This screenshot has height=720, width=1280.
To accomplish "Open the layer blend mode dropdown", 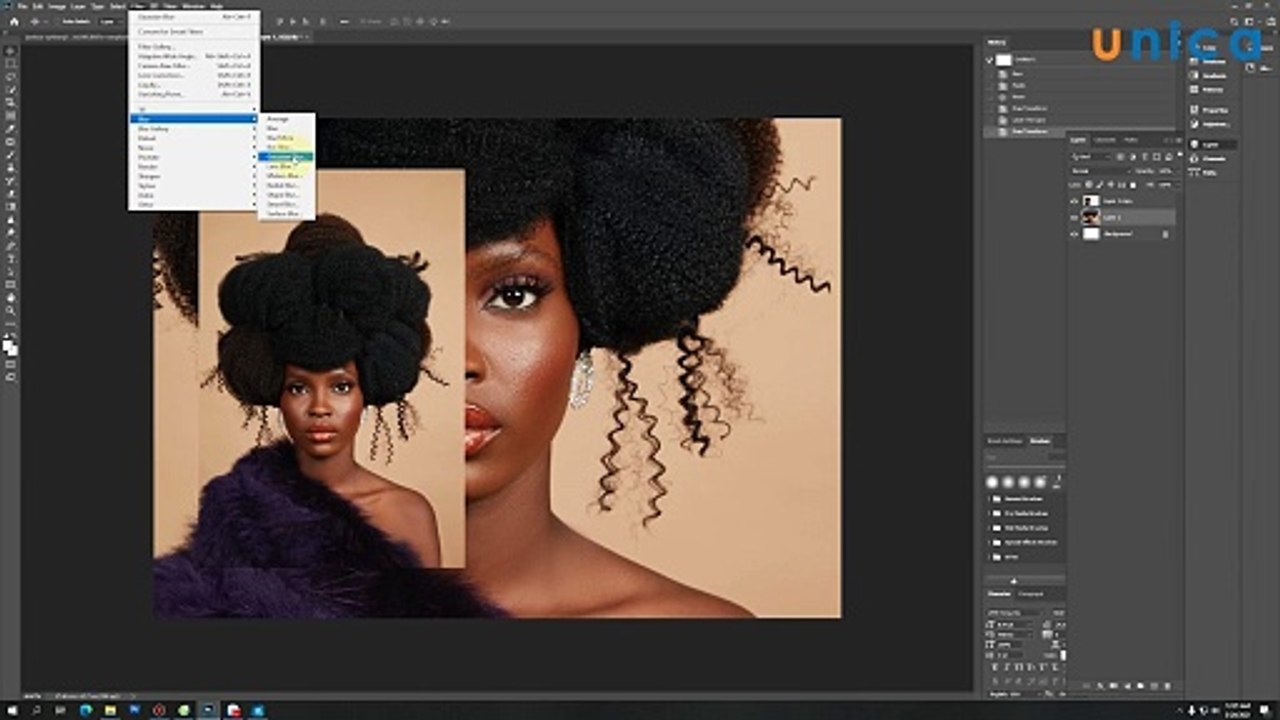I will [1101, 171].
